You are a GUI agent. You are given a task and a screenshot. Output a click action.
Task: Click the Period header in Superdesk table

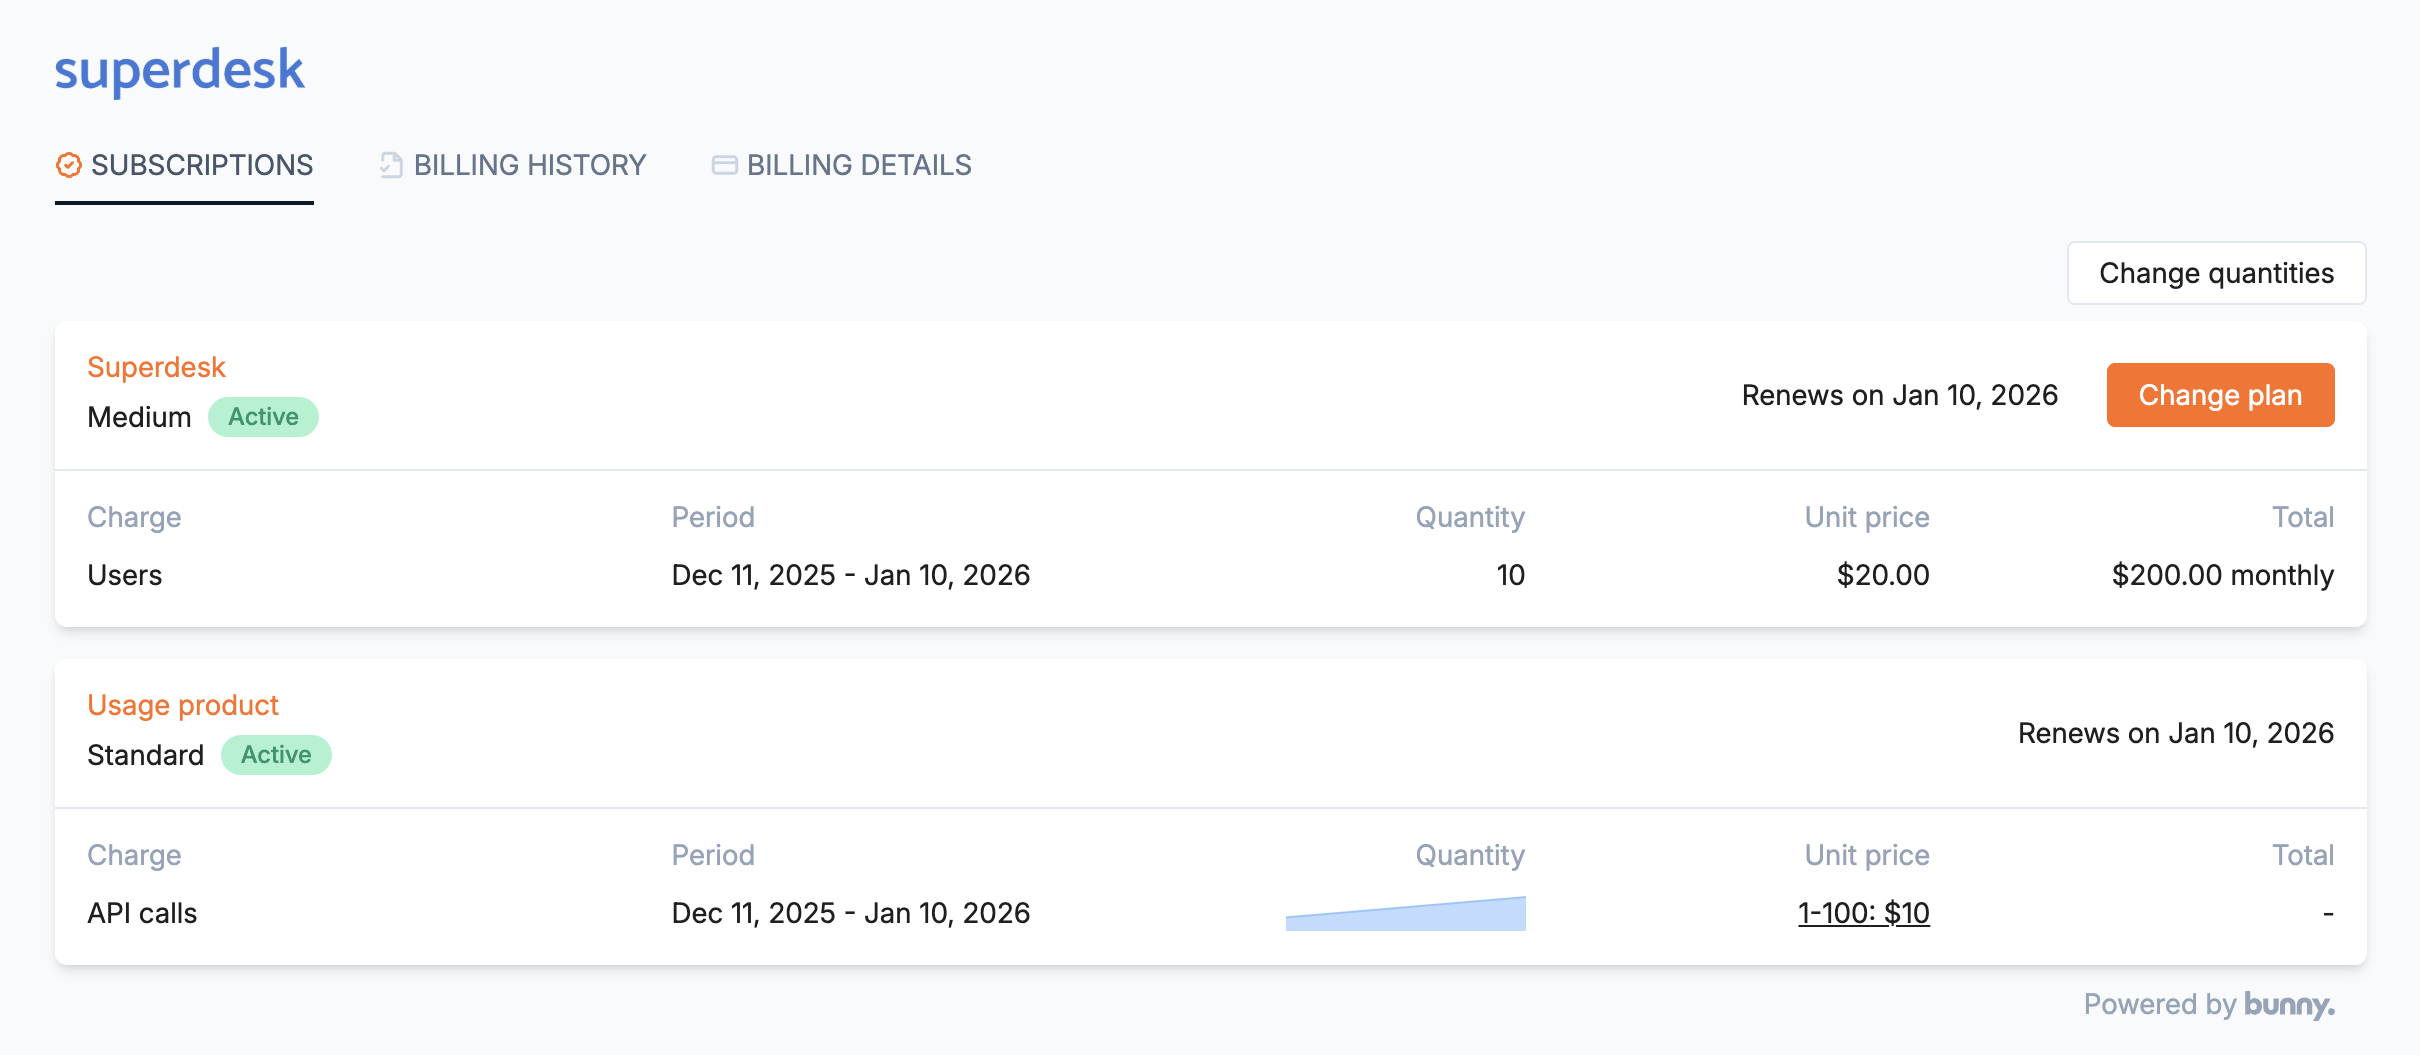713,517
